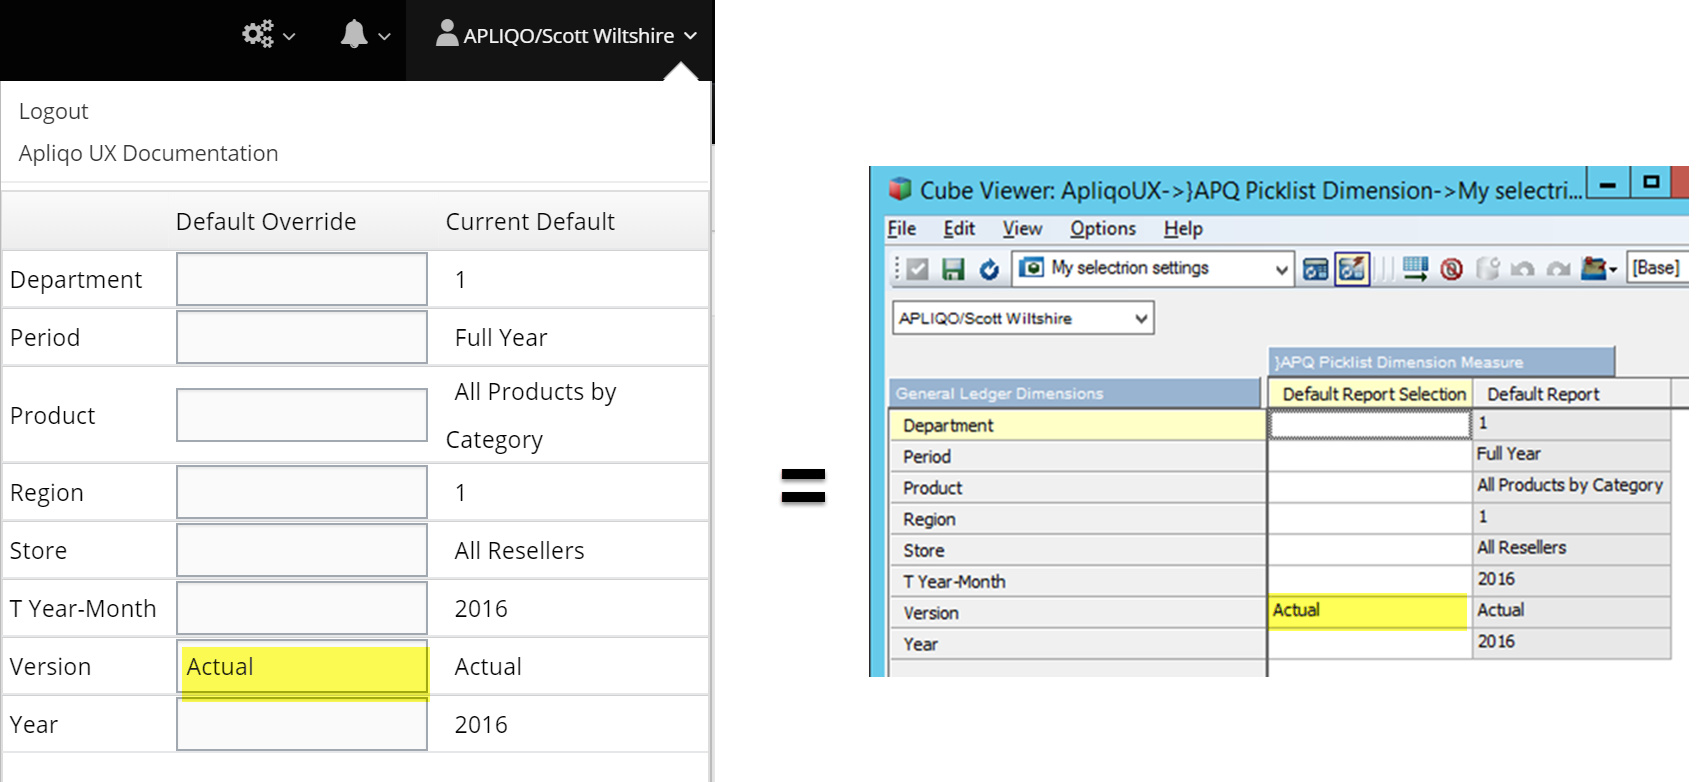Click the [Base] sandbox field
Image resolution: width=1708 pixels, height=782 pixels.
(1658, 268)
